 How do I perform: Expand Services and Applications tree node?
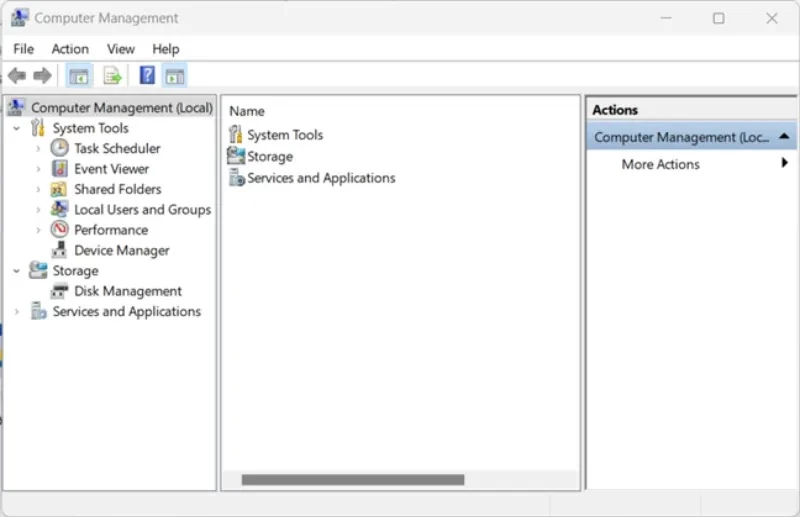coord(17,311)
